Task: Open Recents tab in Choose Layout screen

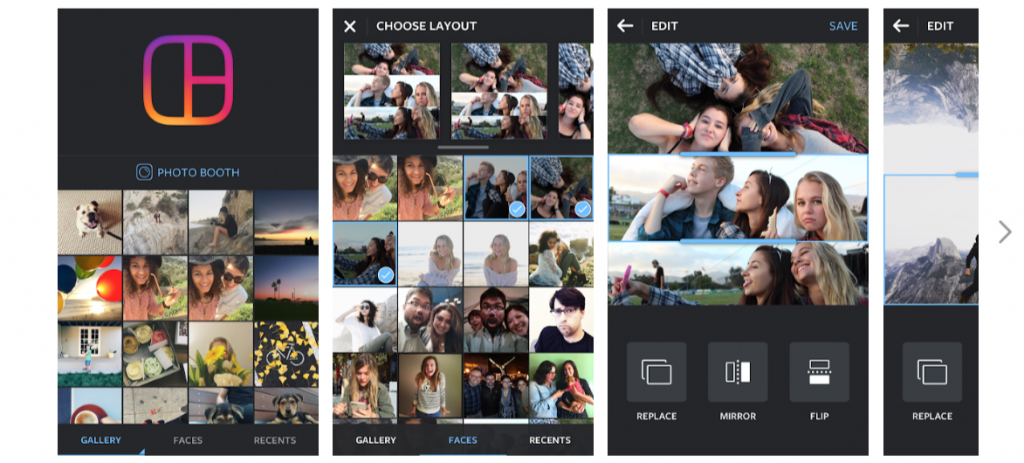Action: [549, 440]
